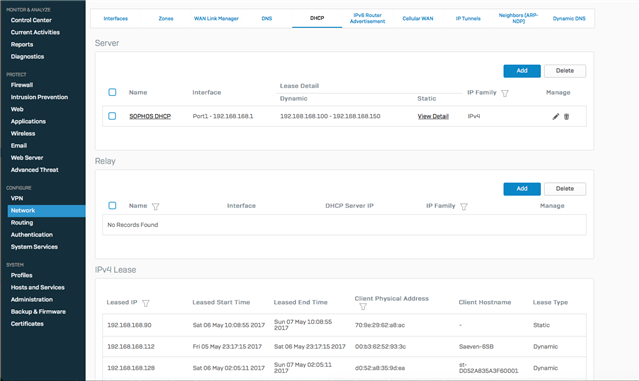Open System Services menu
The height and width of the screenshot is (381, 639).
(34, 247)
